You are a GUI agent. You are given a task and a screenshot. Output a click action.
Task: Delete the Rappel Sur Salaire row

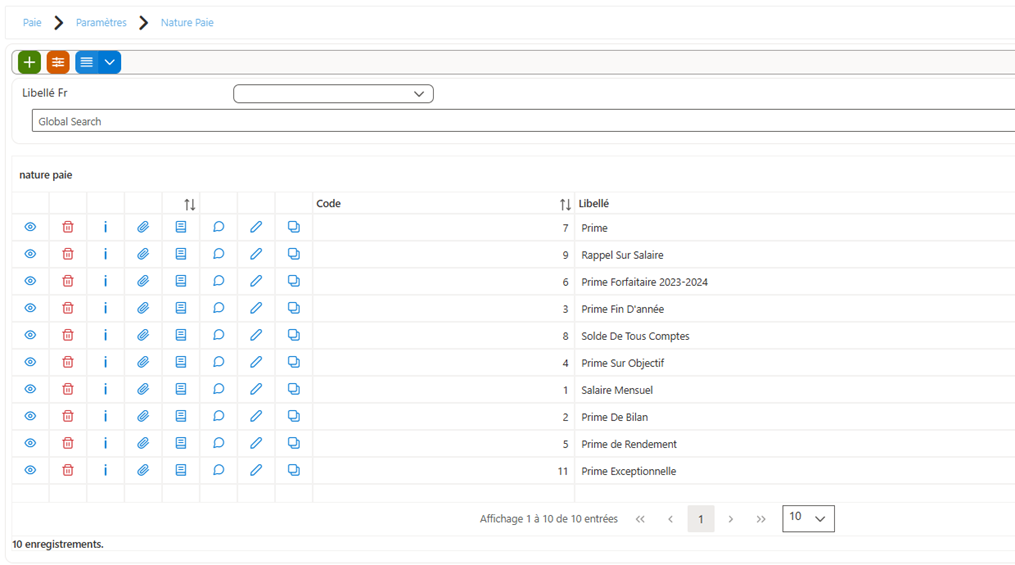(67, 254)
